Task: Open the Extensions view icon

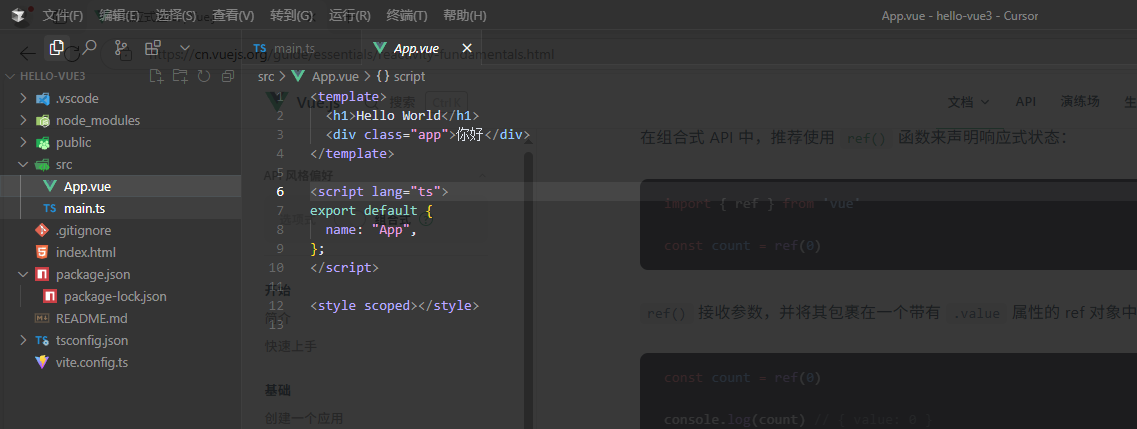Action: pyautogui.click(x=152, y=48)
